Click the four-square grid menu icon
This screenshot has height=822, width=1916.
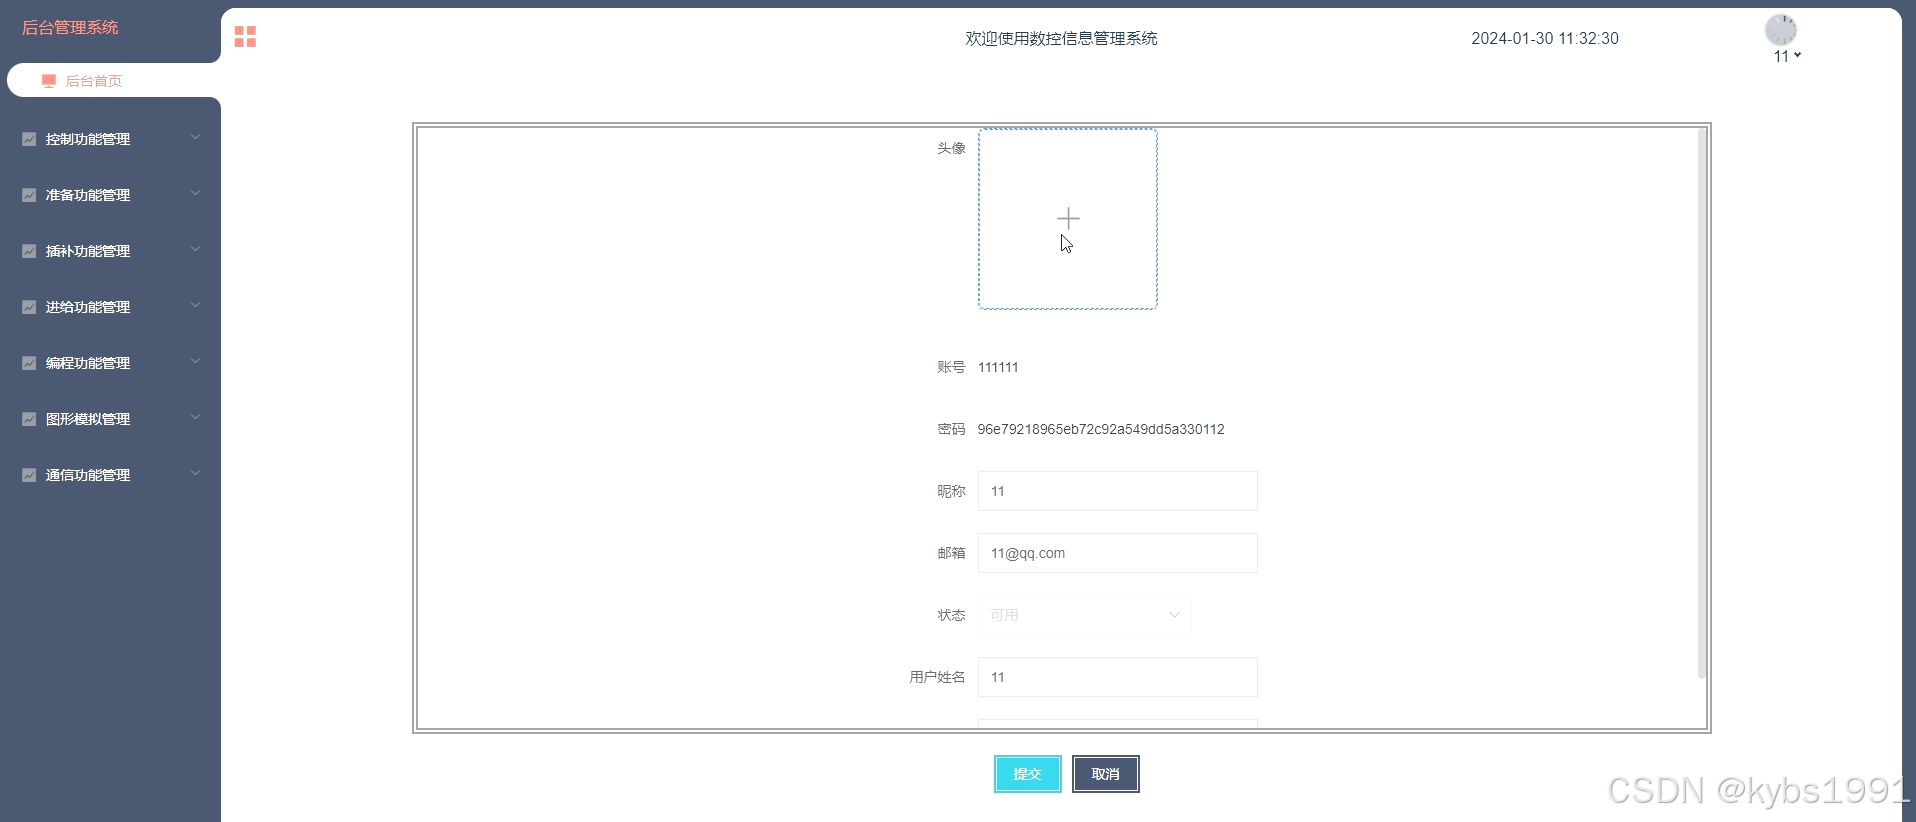245,37
